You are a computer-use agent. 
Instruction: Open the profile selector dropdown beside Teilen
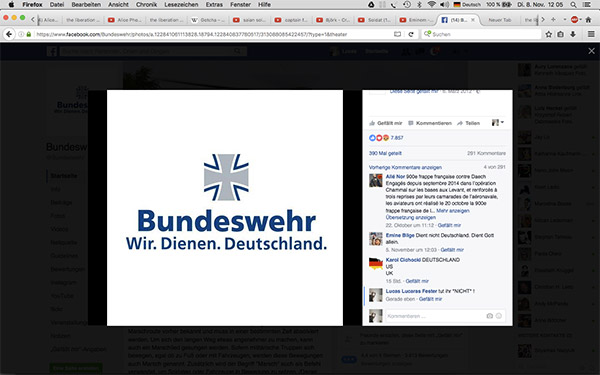pyautogui.click(x=497, y=122)
